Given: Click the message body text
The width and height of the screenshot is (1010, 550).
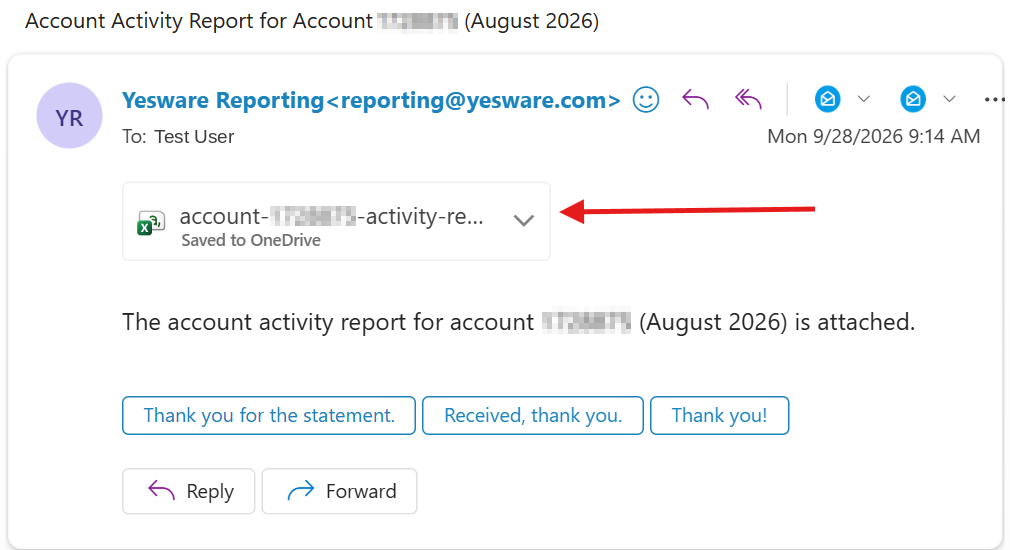Looking at the screenshot, I should coord(519,322).
